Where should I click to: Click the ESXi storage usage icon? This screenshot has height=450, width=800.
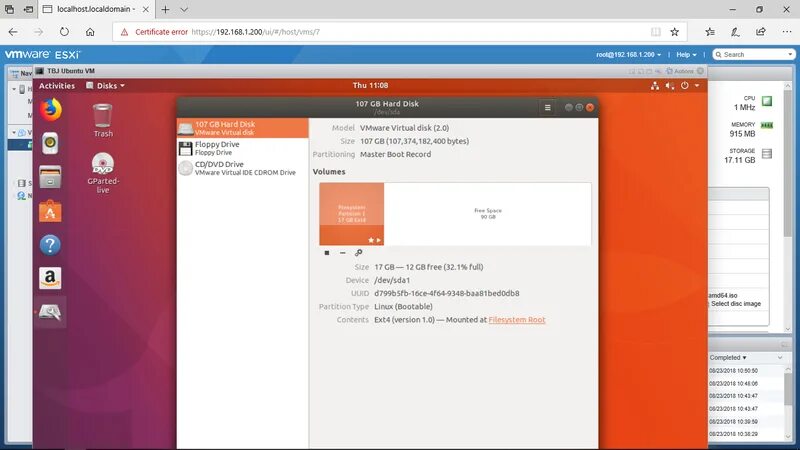[767, 154]
